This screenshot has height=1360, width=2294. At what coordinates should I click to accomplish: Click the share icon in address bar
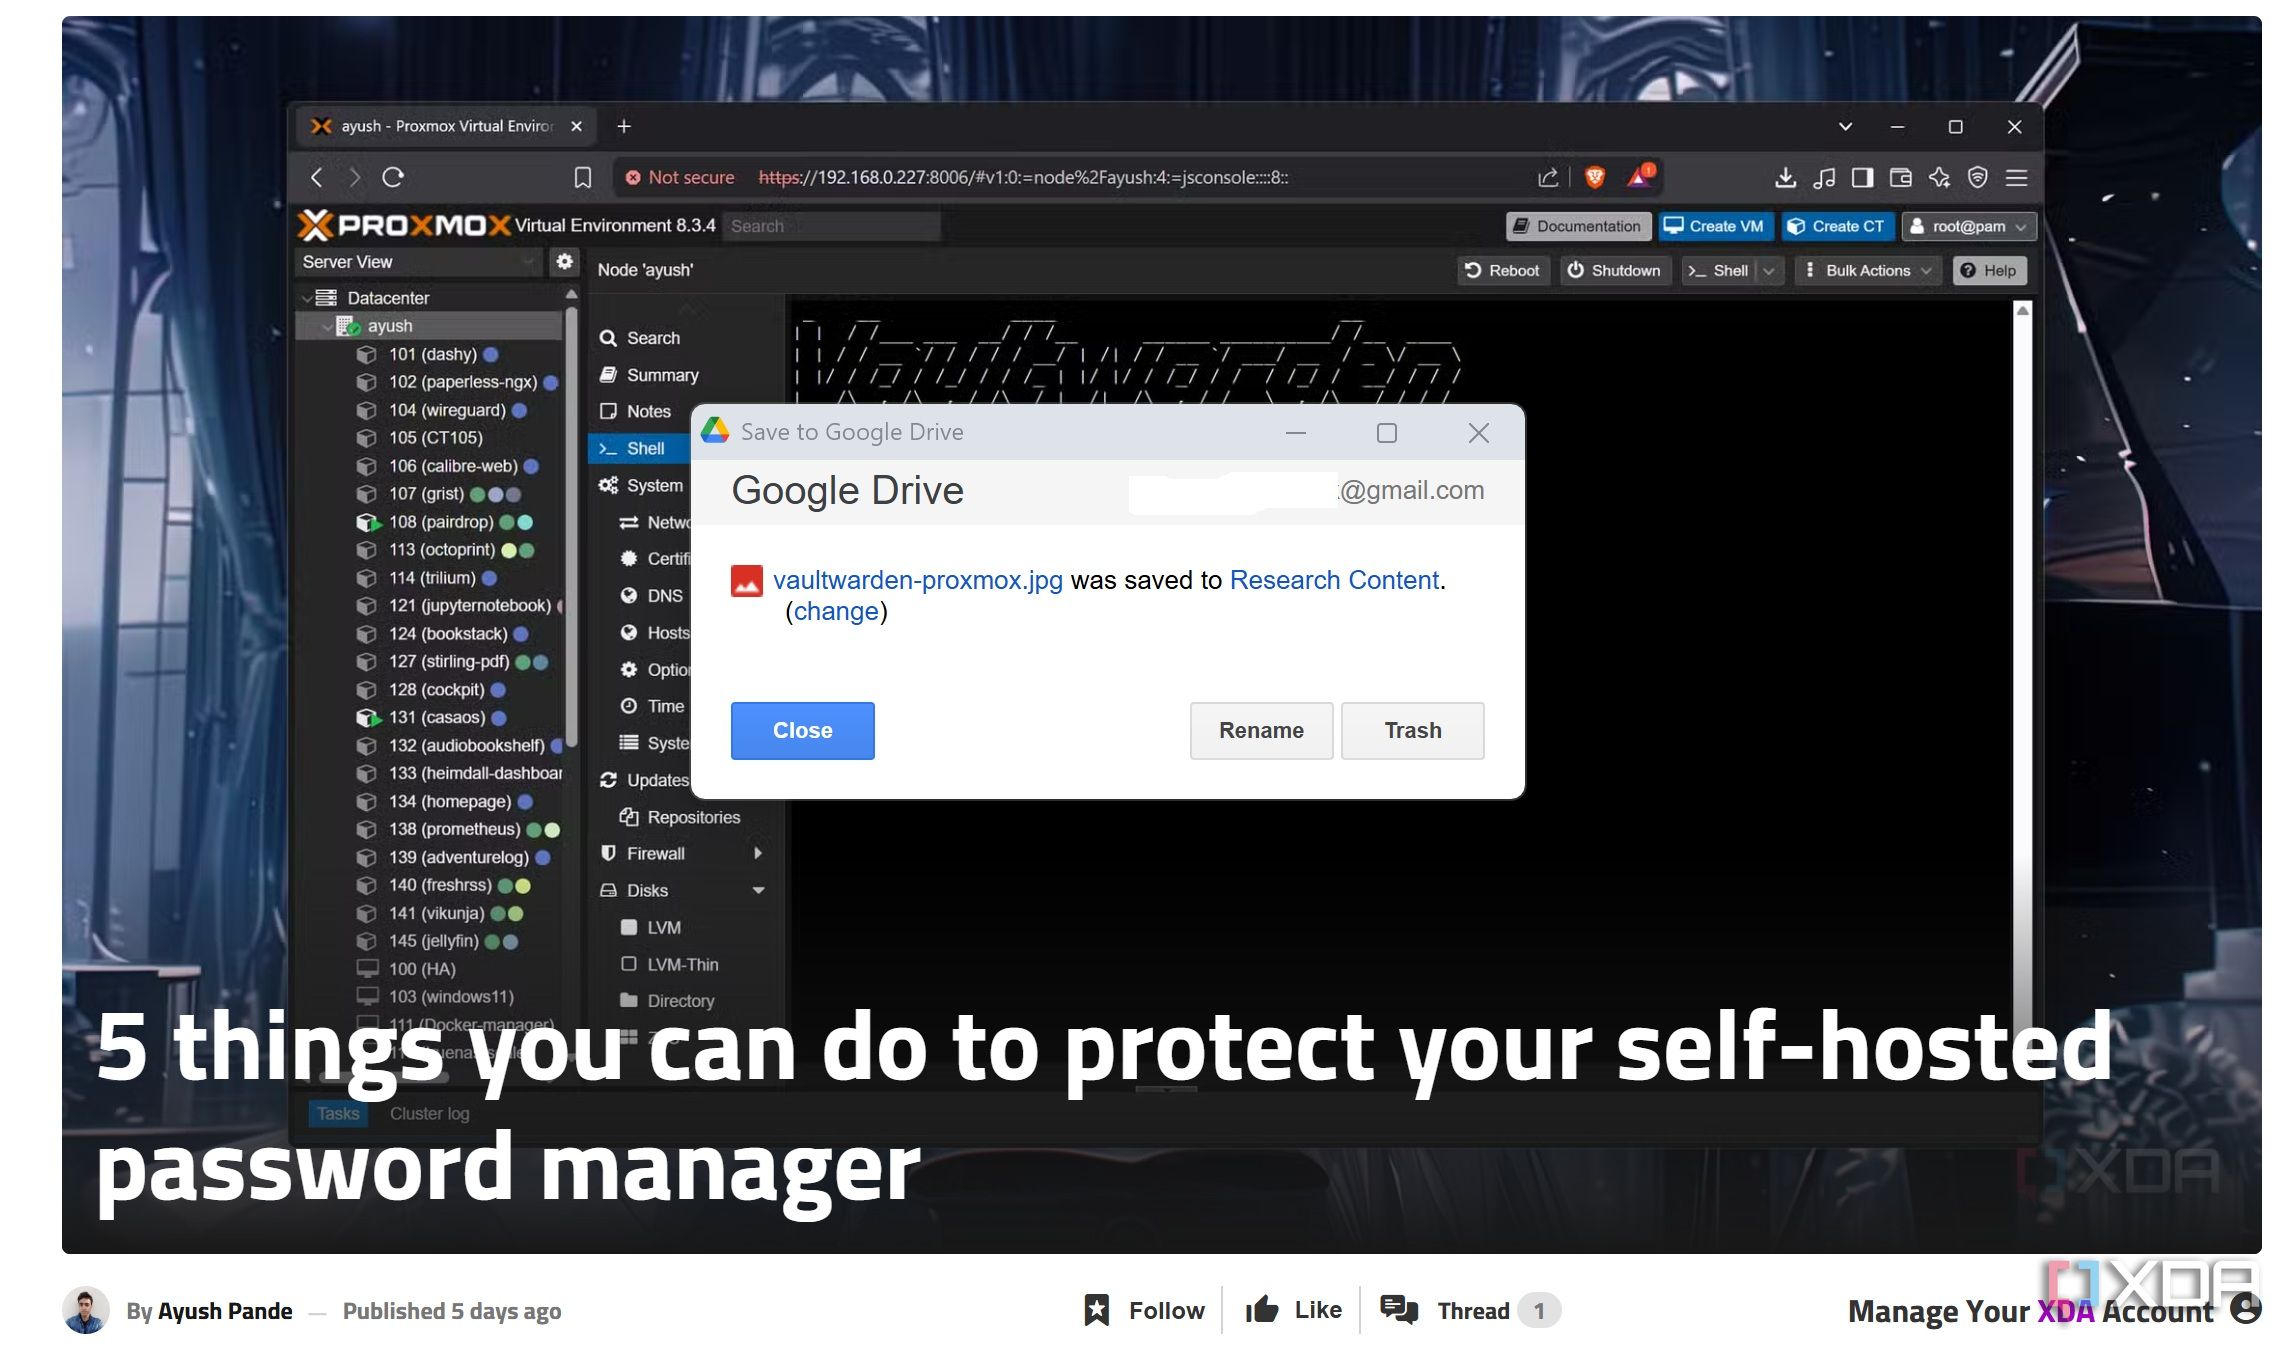[x=1548, y=178]
